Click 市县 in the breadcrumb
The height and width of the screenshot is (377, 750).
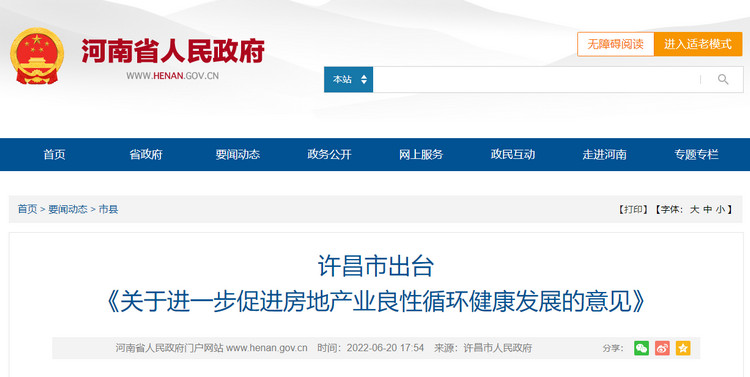click(108, 209)
